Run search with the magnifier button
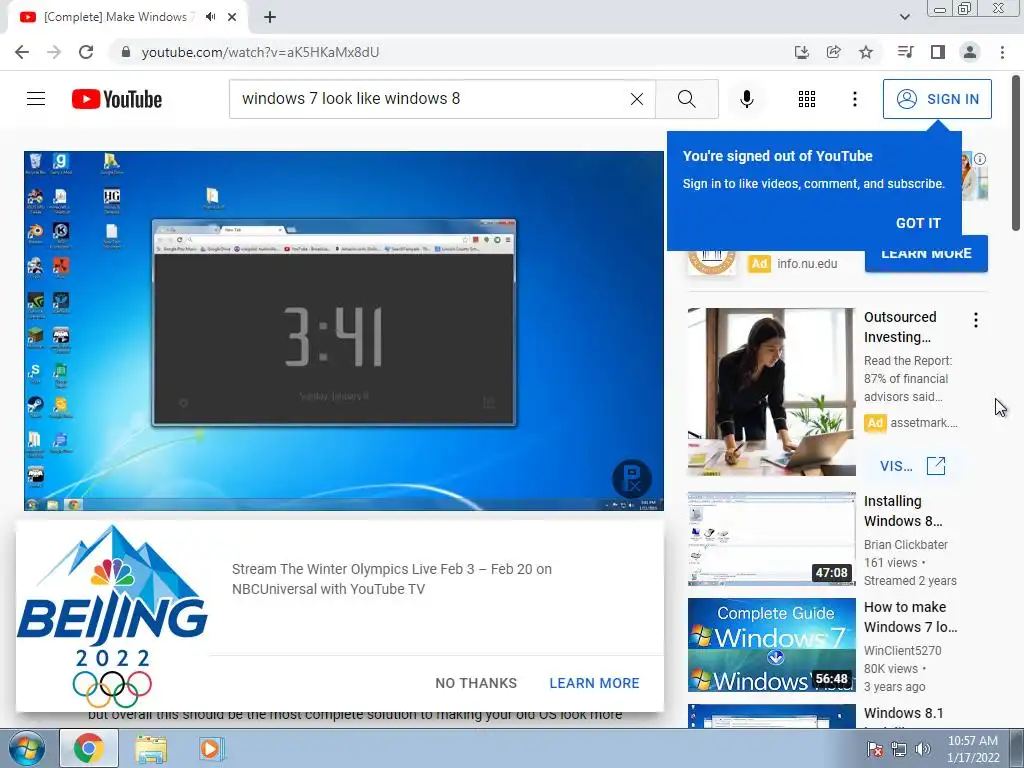1024x768 pixels. pyautogui.click(x=686, y=99)
